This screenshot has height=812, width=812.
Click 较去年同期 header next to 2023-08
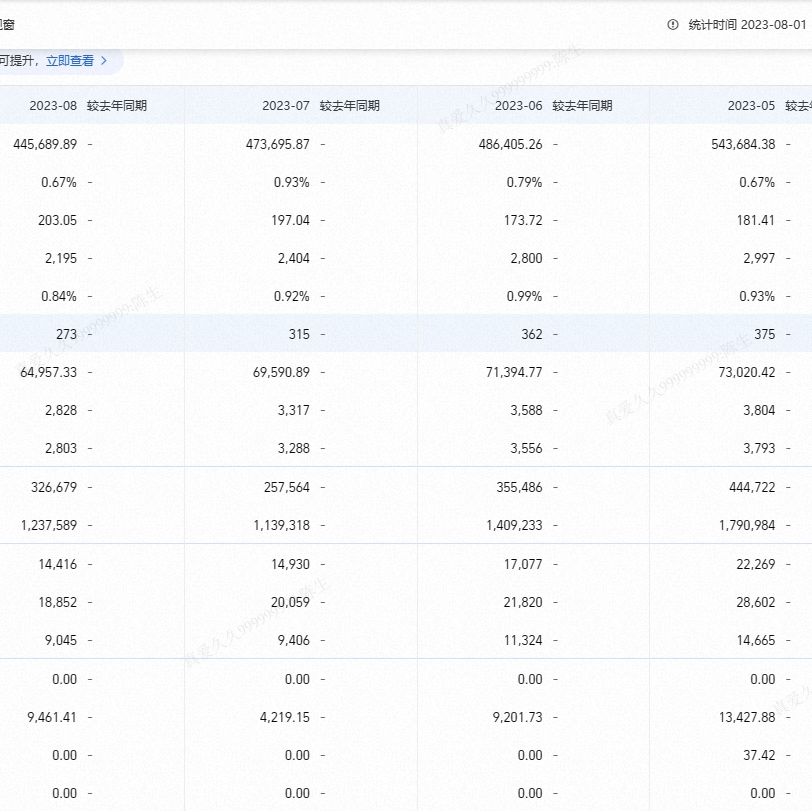117,106
